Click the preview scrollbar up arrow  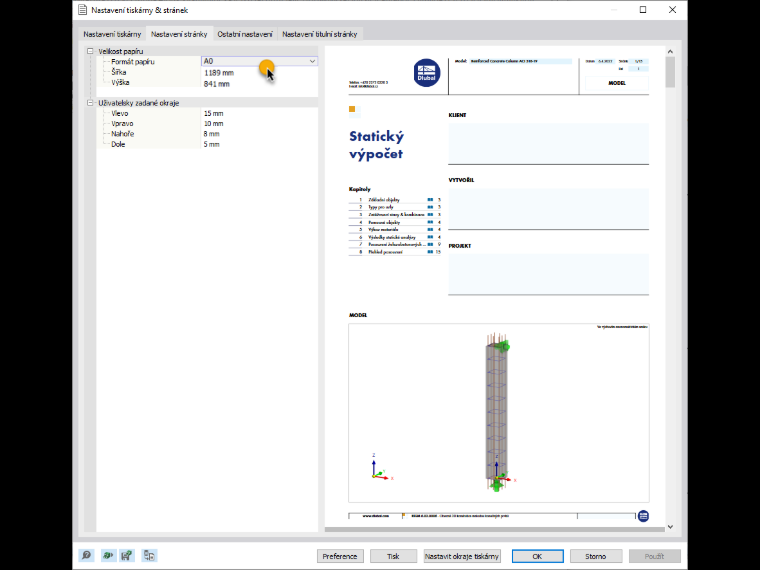pyautogui.click(x=670, y=51)
